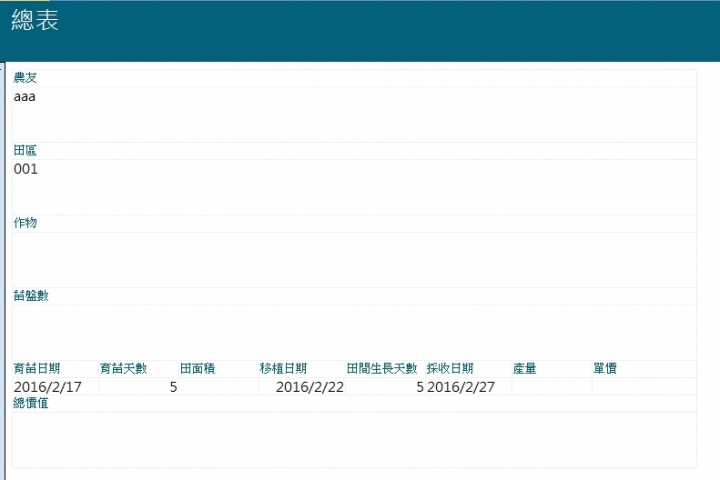Click the empty 總價值 field

[354, 440]
